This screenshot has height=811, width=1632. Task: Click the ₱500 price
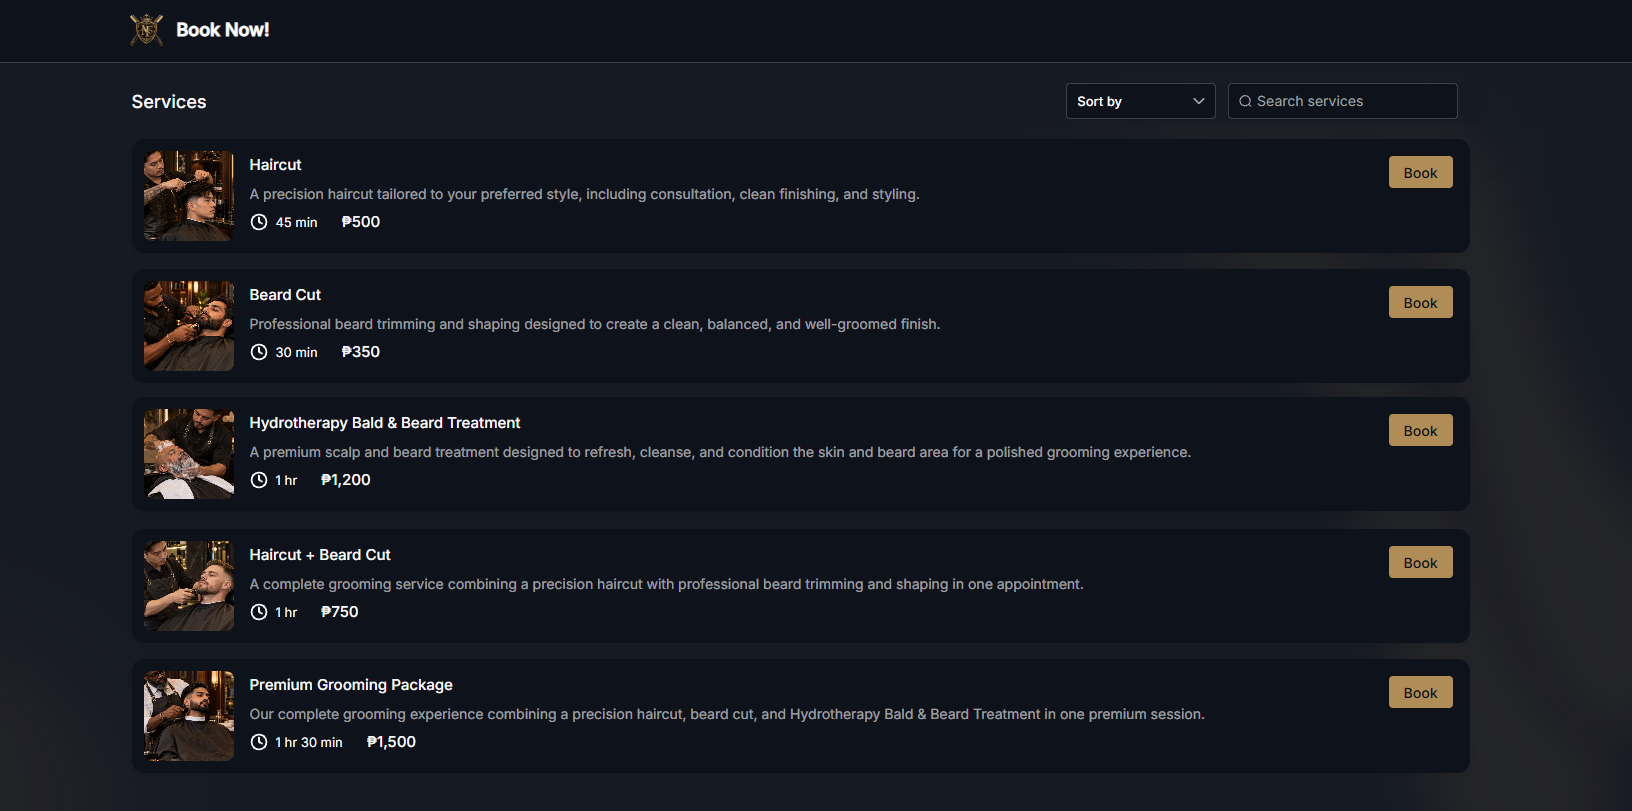pyautogui.click(x=361, y=222)
